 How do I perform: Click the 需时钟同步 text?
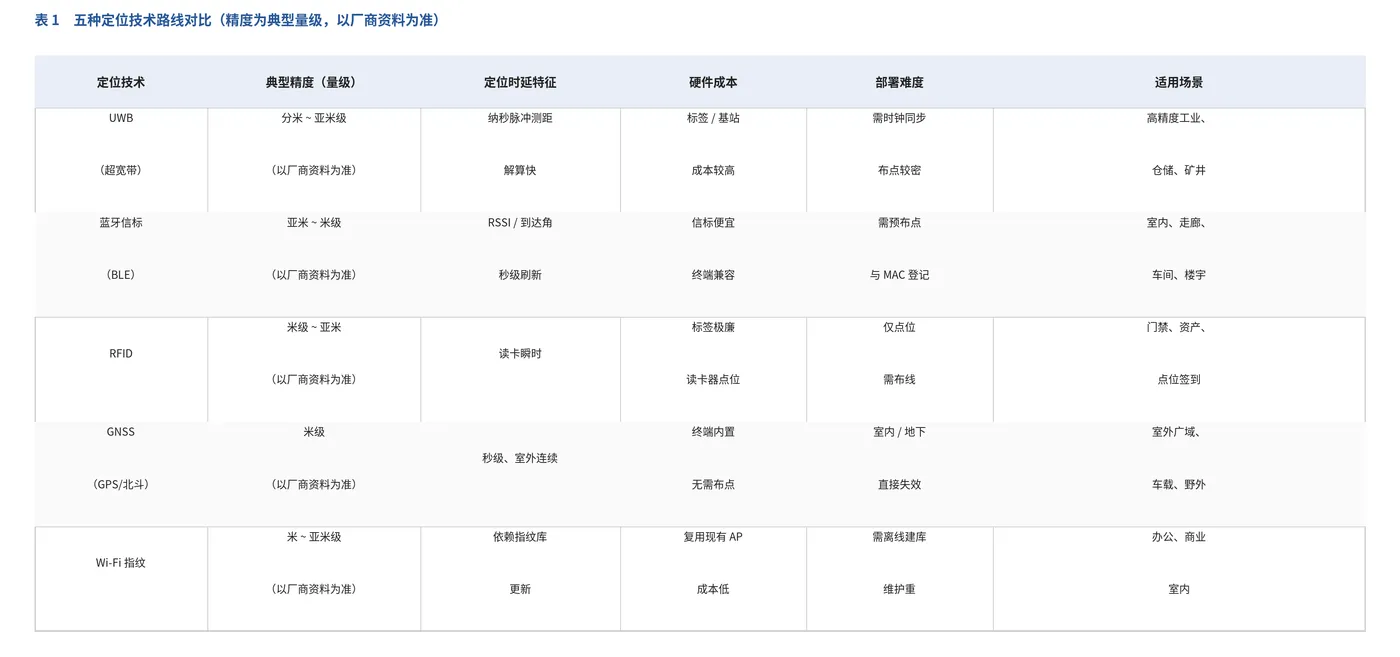pos(899,118)
